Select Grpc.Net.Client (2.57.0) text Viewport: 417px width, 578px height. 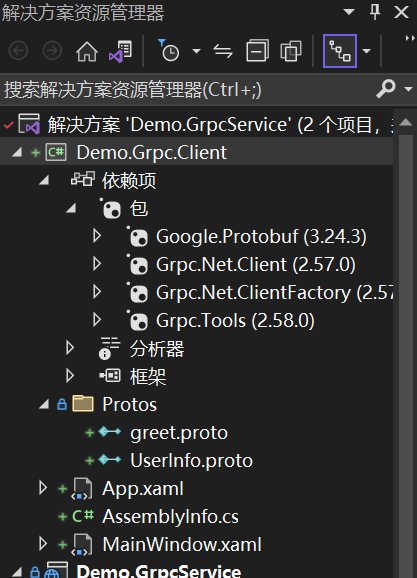pyautogui.click(x=256, y=265)
